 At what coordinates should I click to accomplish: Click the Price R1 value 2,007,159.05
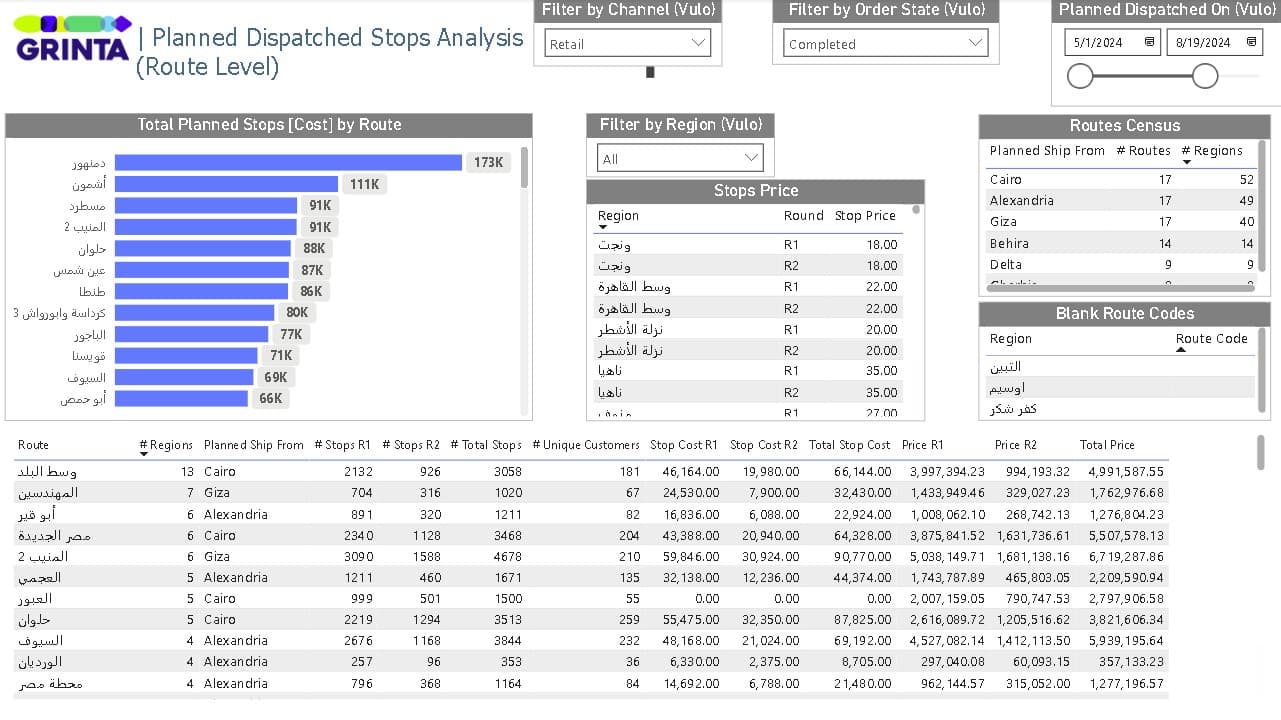[x=947, y=598]
